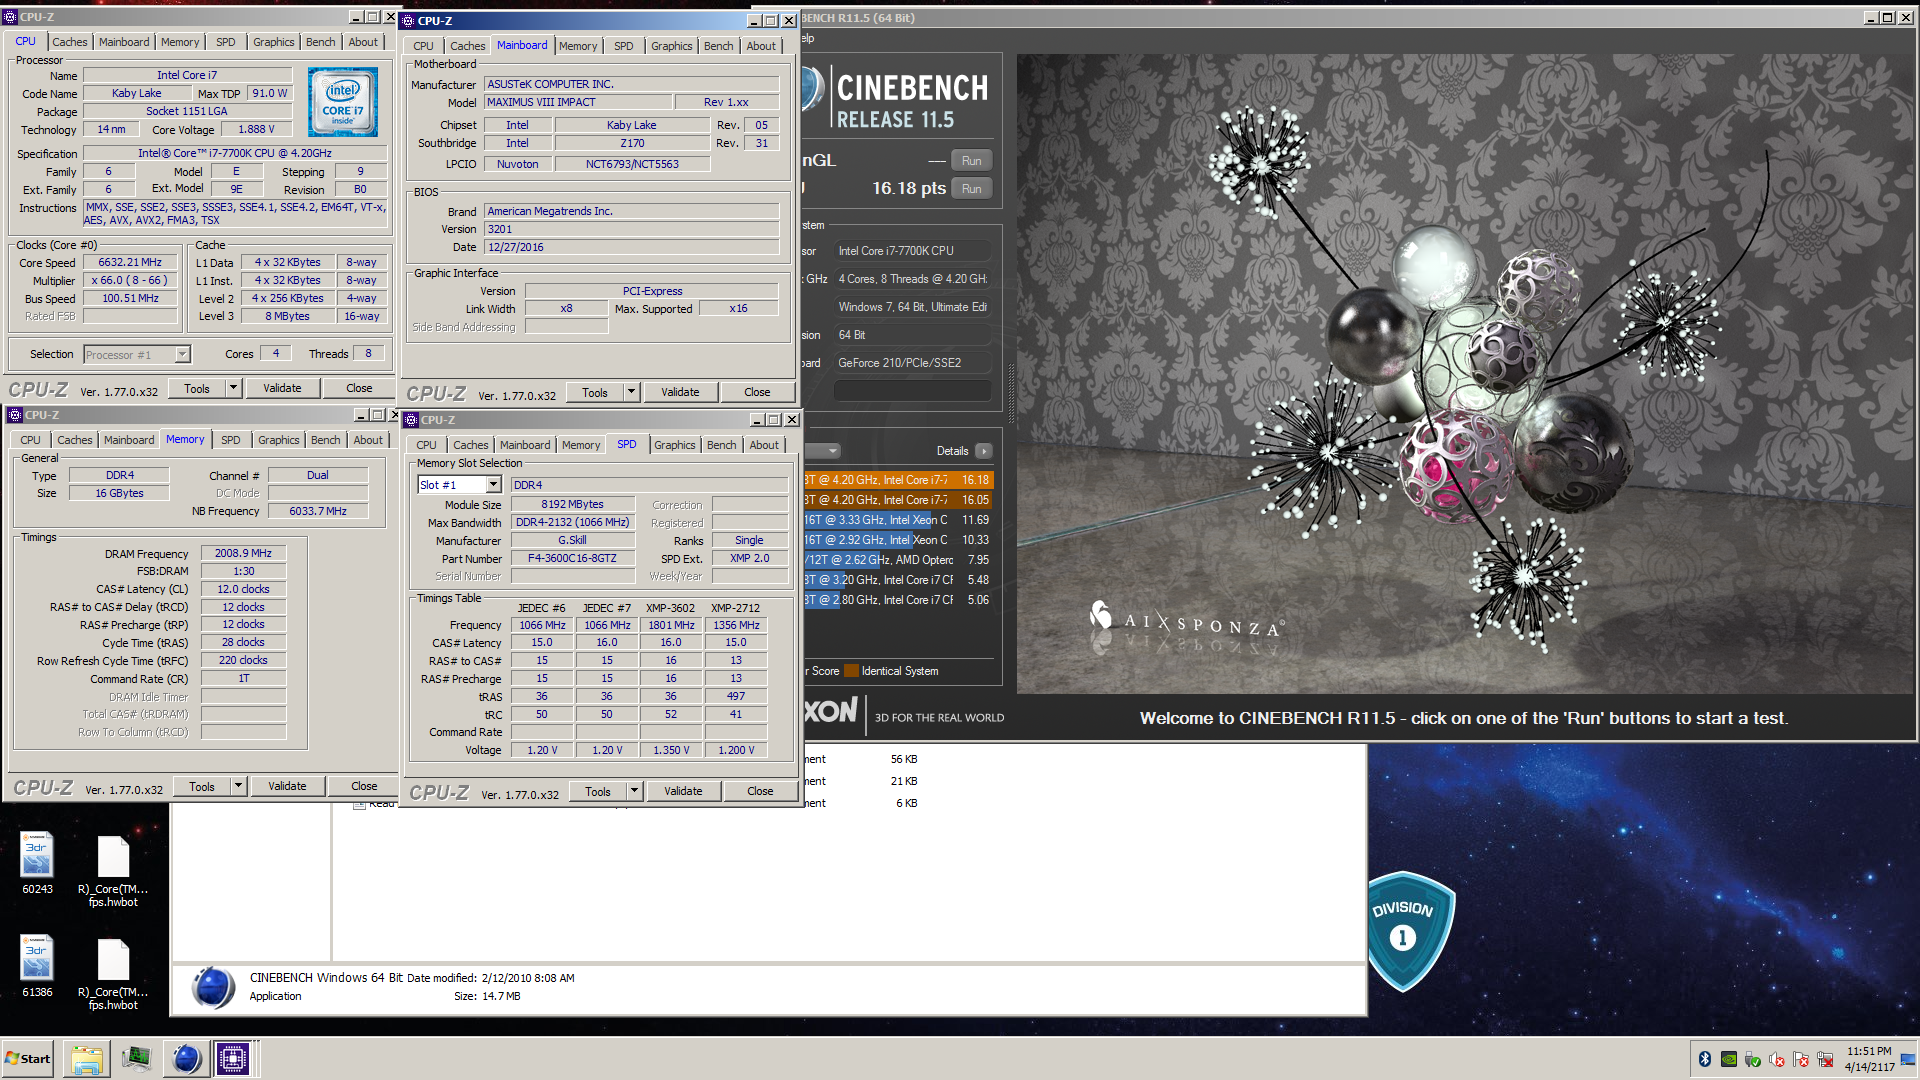The image size is (1920, 1080).
Task: Switch to Cinebench via its taskbar icon
Action: pos(185,1059)
